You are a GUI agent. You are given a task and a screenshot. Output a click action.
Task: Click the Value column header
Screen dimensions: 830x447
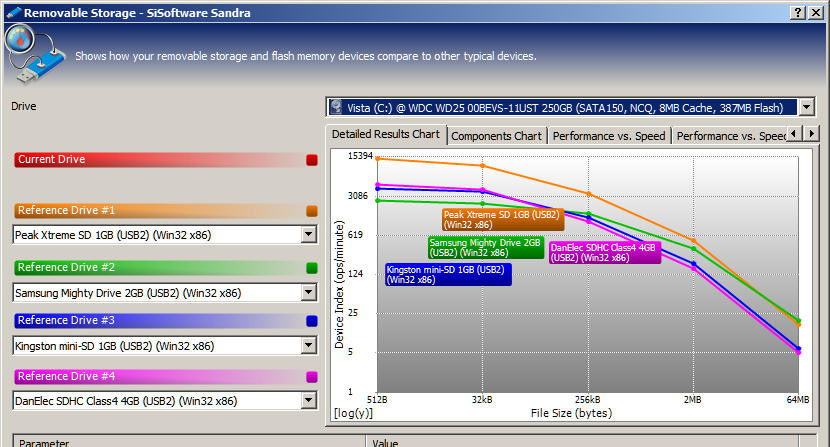point(582,442)
